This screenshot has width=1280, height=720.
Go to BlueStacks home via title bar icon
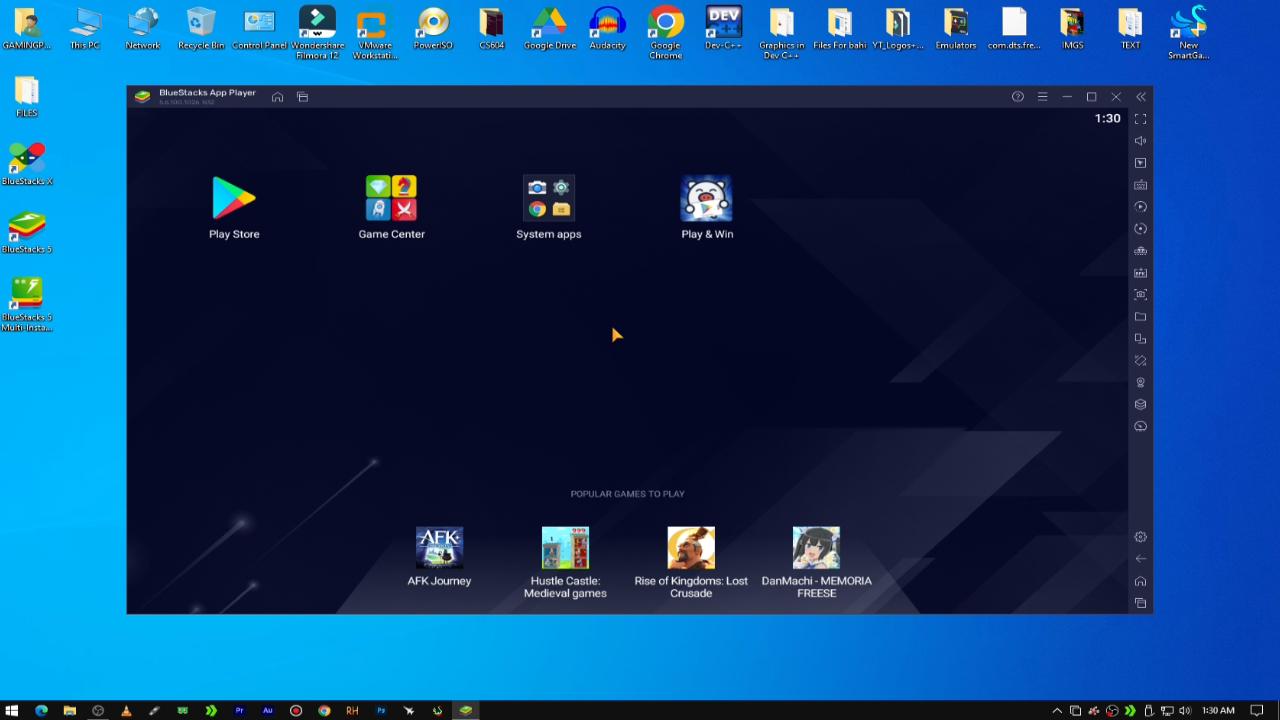point(277,97)
